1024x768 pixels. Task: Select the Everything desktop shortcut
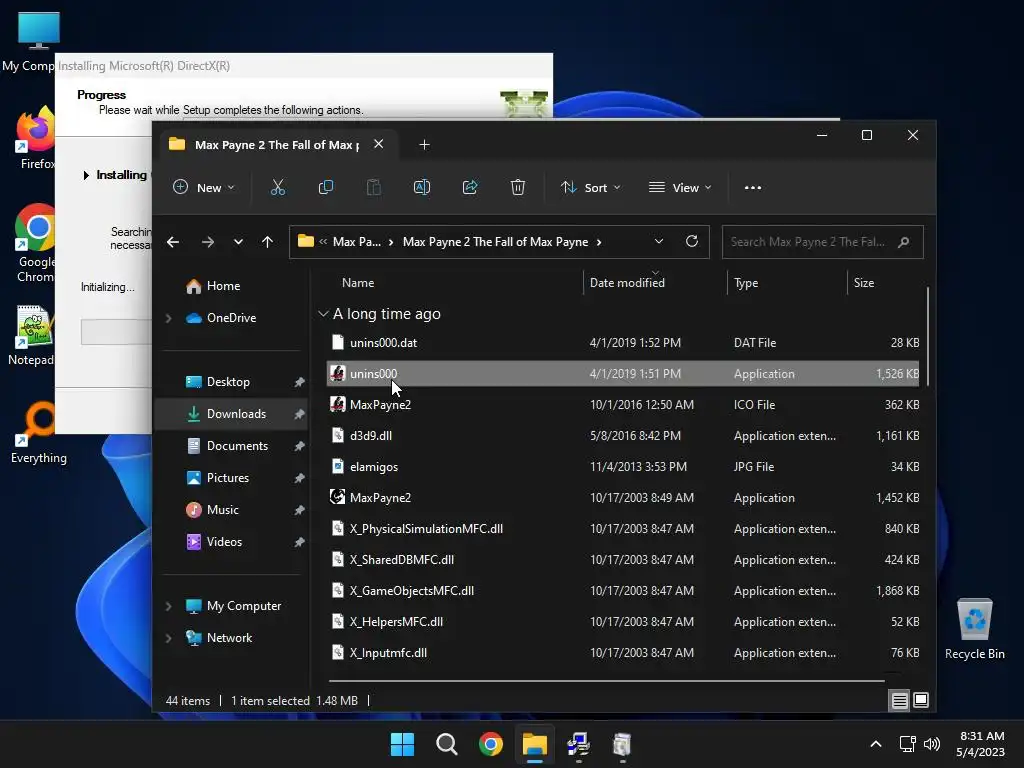coord(39,432)
